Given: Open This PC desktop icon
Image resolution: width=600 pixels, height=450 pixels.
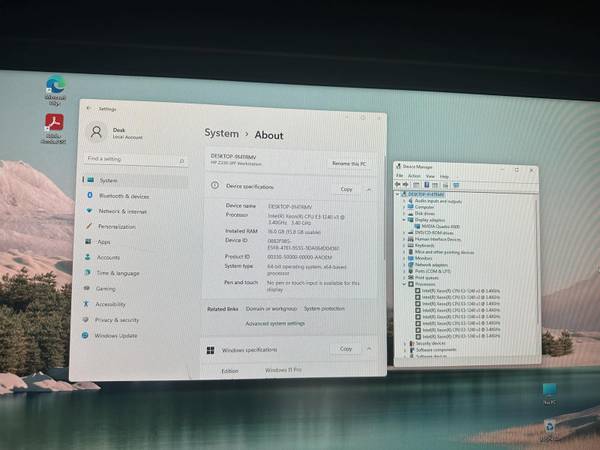Looking at the screenshot, I should 550,391.
